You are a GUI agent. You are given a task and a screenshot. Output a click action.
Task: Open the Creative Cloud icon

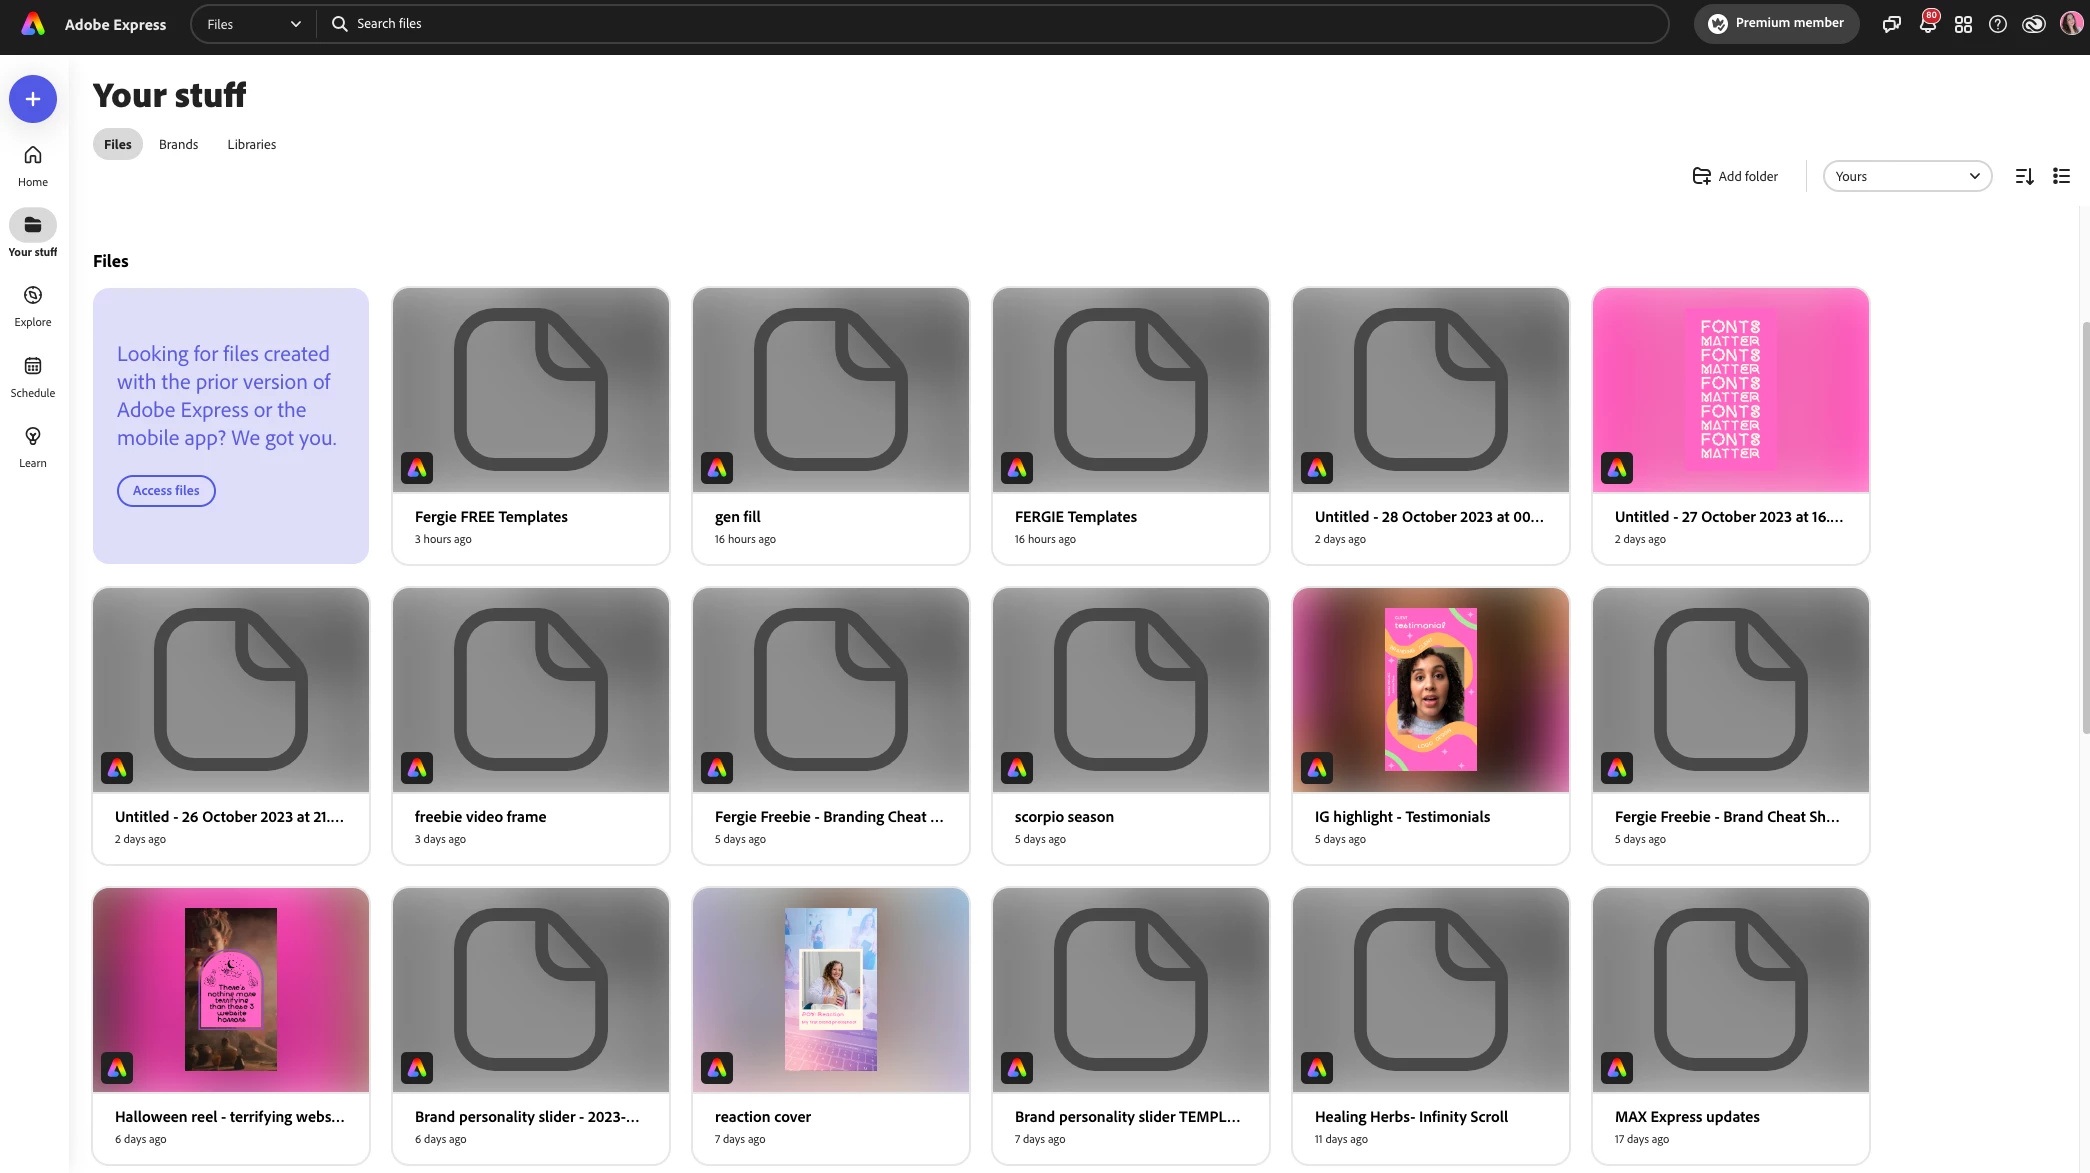click(x=2033, y=24)
